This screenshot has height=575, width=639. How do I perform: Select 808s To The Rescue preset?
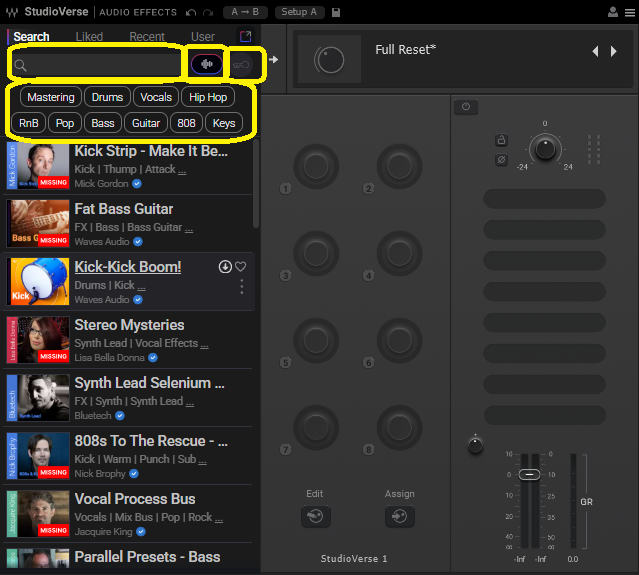click(151, 441)
